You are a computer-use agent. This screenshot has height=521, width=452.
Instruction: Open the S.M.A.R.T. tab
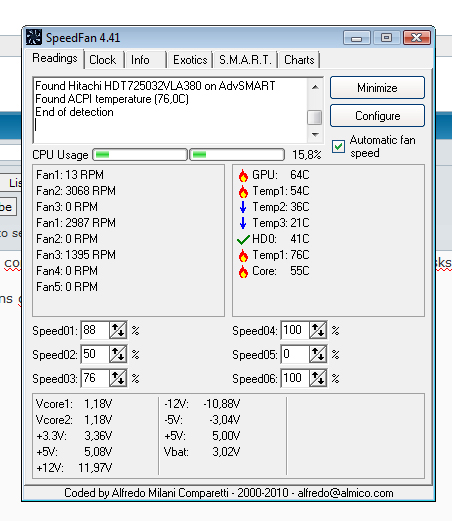245,60
